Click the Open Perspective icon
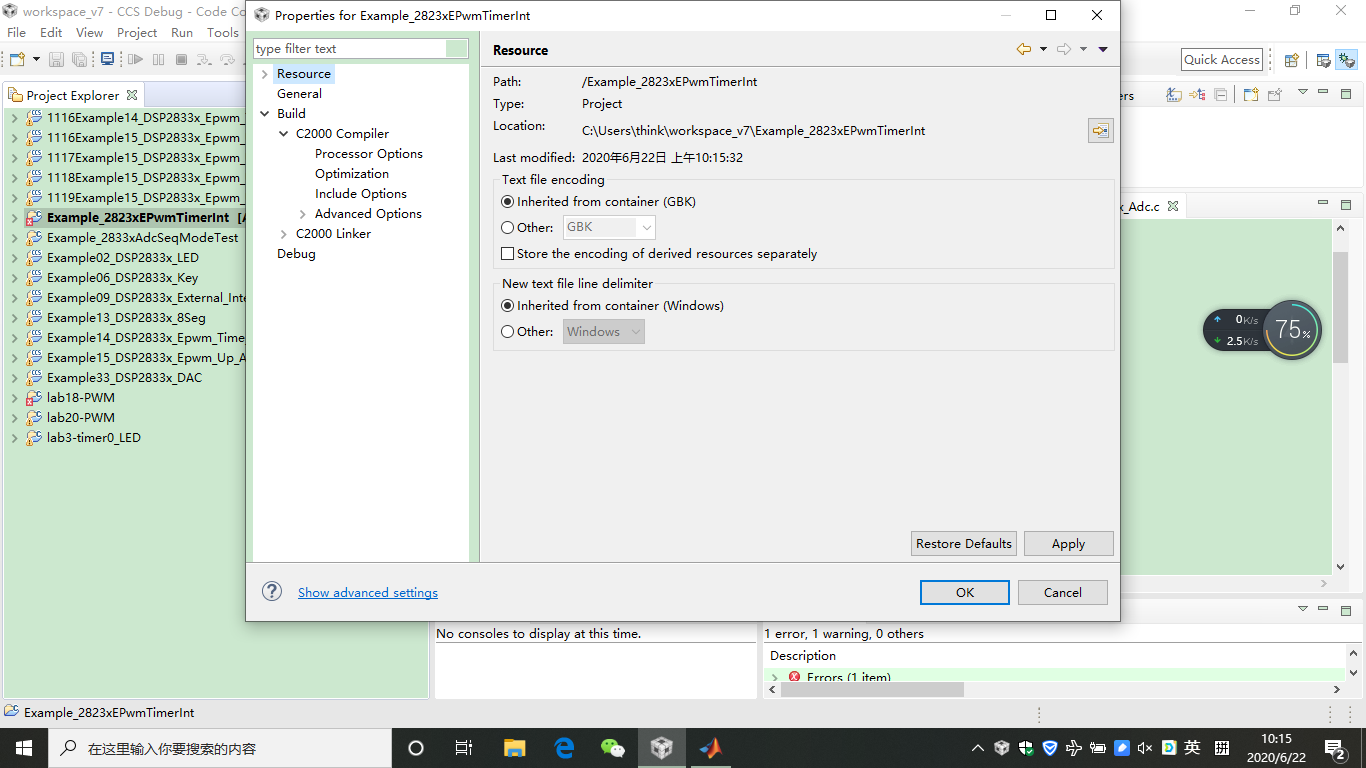The height and width of the screenshot is (768, 1366). (1291, 60)
